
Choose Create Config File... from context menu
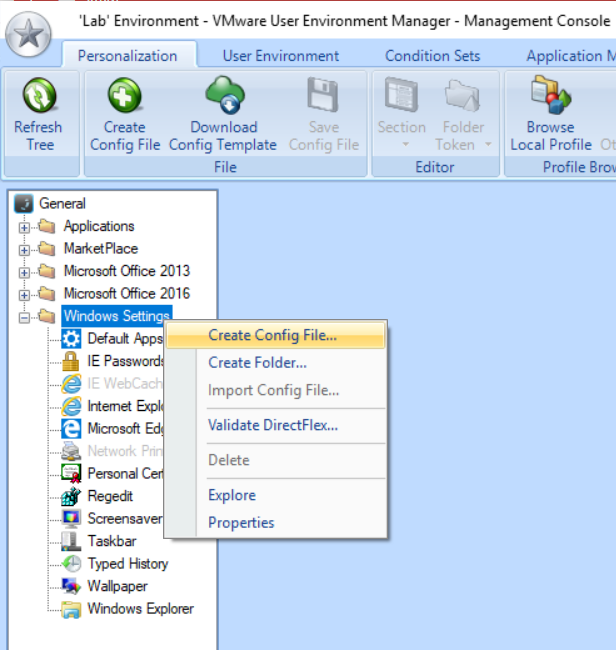pyautogui.click(x=275, y=335)
